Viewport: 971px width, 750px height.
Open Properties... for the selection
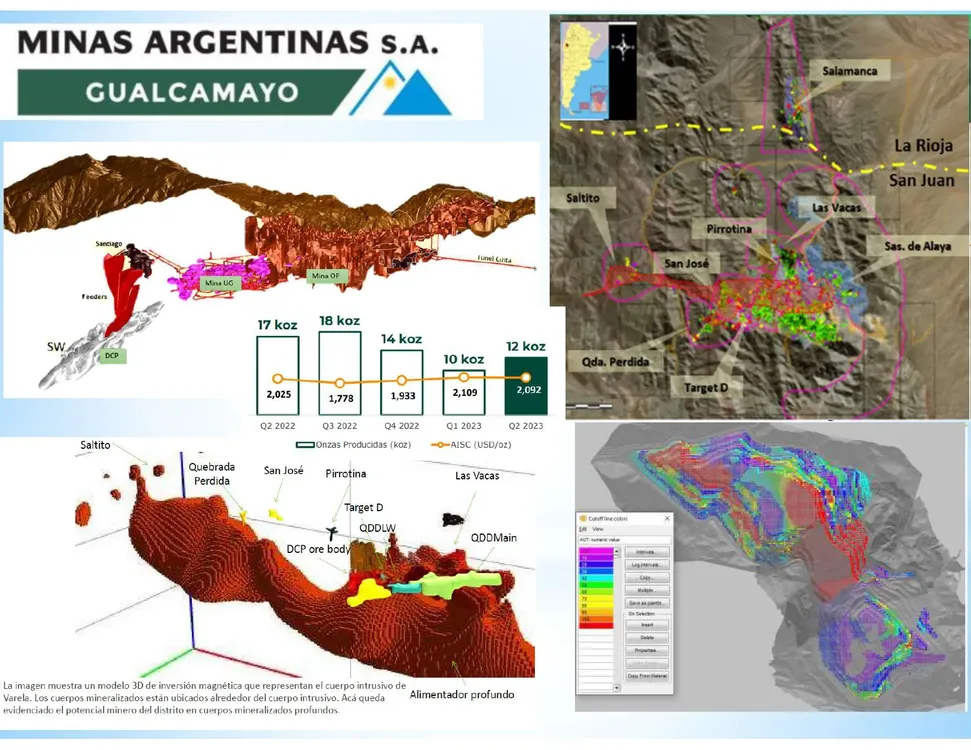(x=646, y=650)
